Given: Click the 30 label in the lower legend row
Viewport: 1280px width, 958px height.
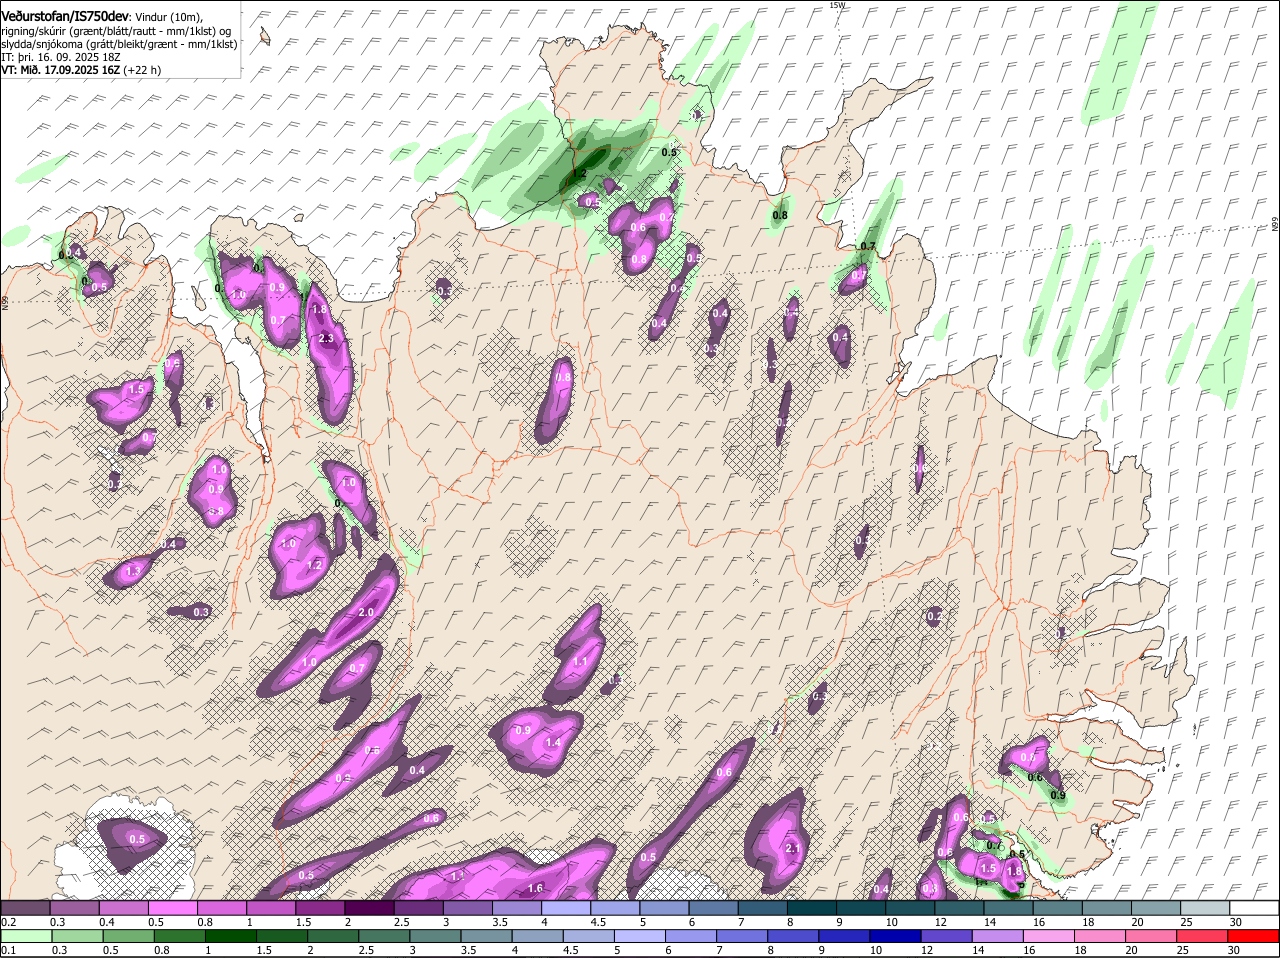Looking at the screenshot, I should (x=1233, y=950).
